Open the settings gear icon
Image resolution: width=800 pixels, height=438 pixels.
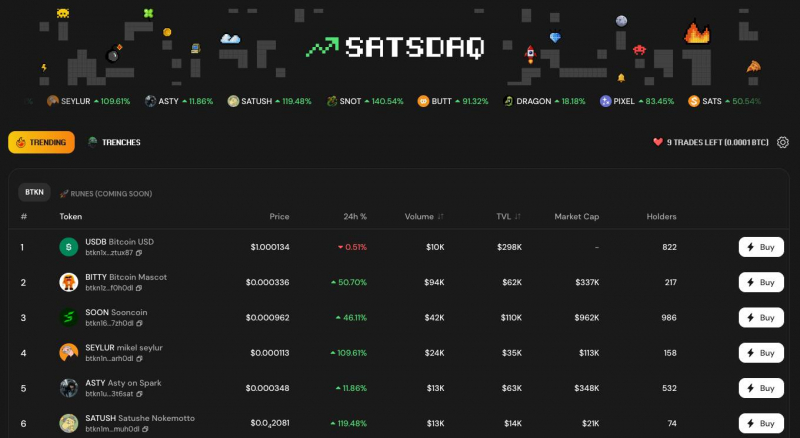(783, 142)
